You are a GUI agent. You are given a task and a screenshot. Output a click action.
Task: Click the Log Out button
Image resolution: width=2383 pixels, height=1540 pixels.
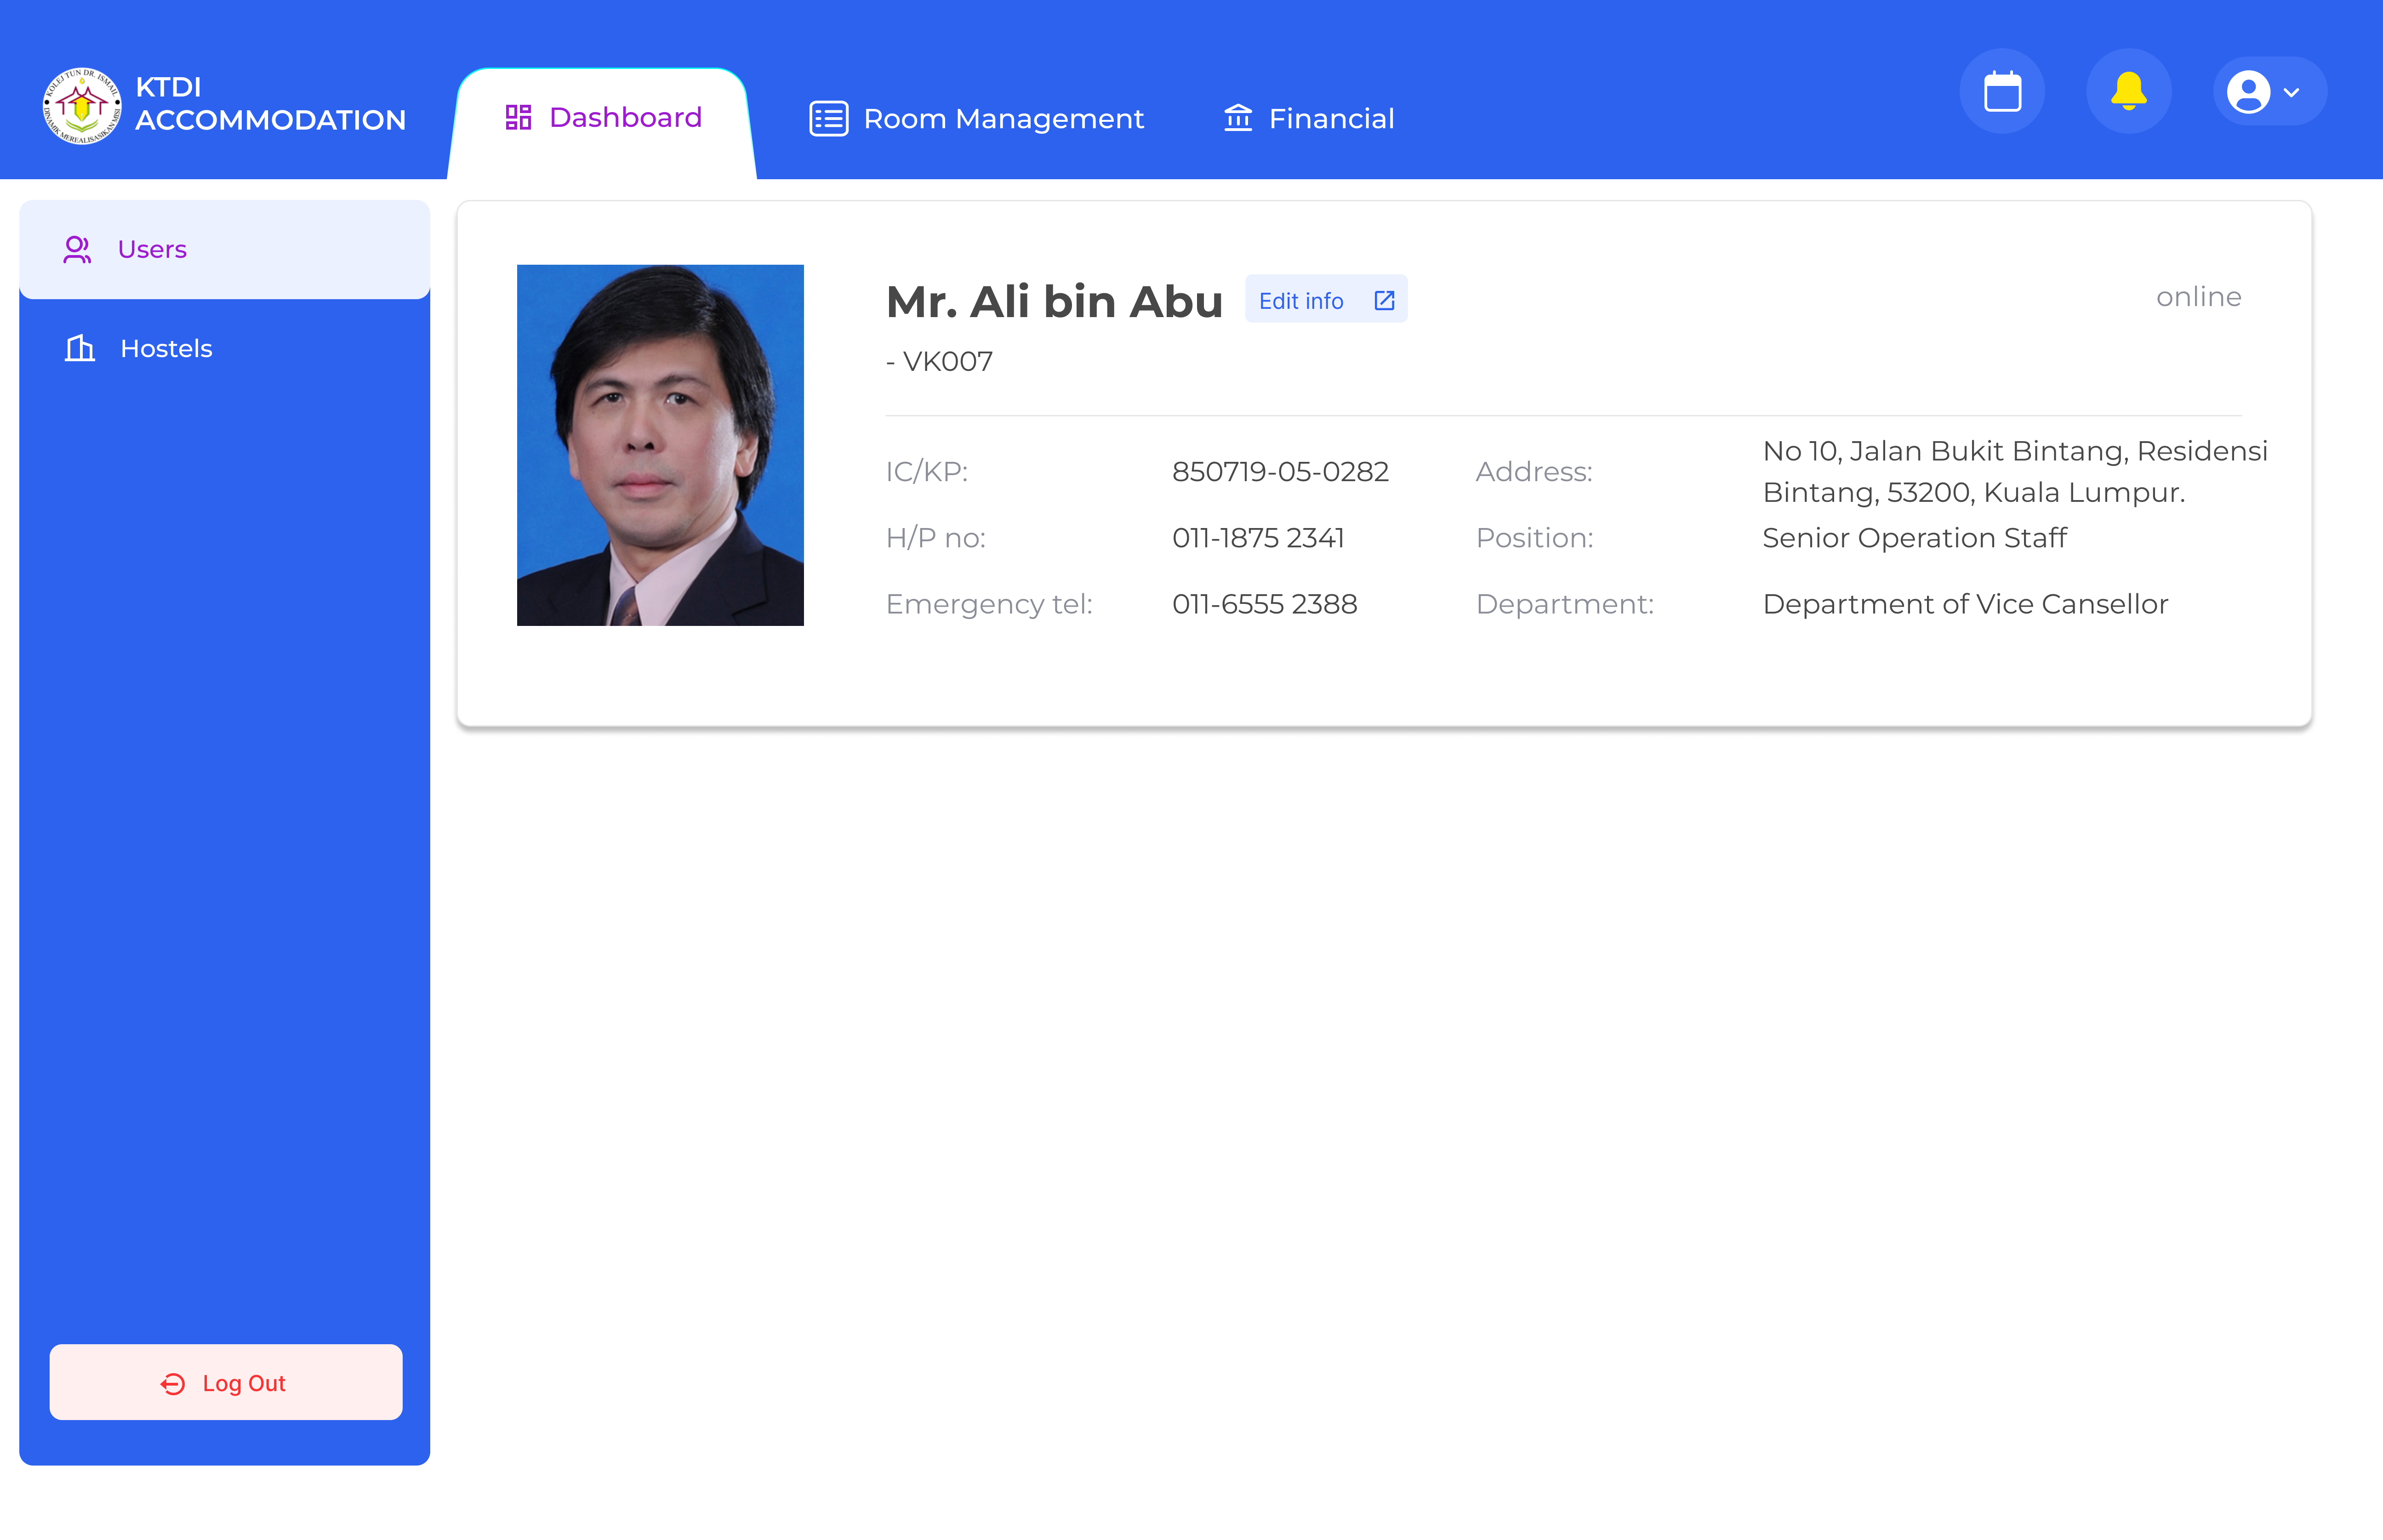pyautogui.click(x=225, y=1382)
